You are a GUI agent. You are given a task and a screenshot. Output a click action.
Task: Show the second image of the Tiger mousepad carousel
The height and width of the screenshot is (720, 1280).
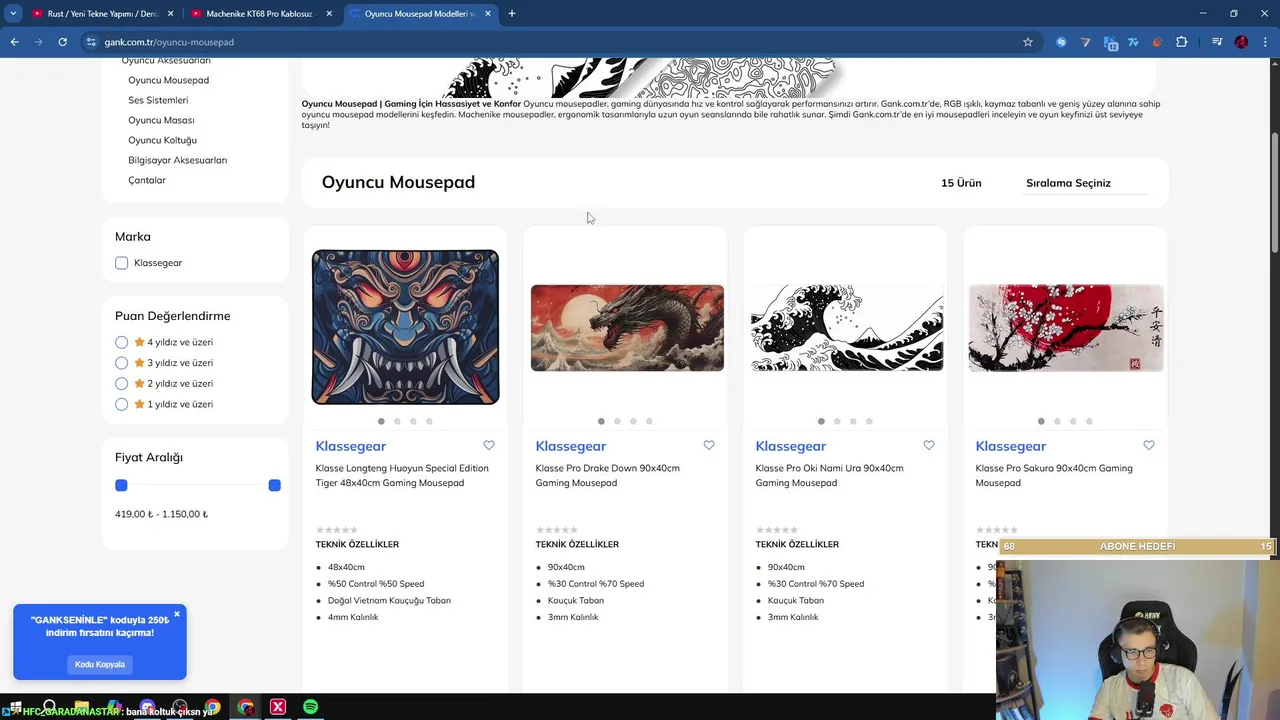pyautogui.click(x=397, y=421)
